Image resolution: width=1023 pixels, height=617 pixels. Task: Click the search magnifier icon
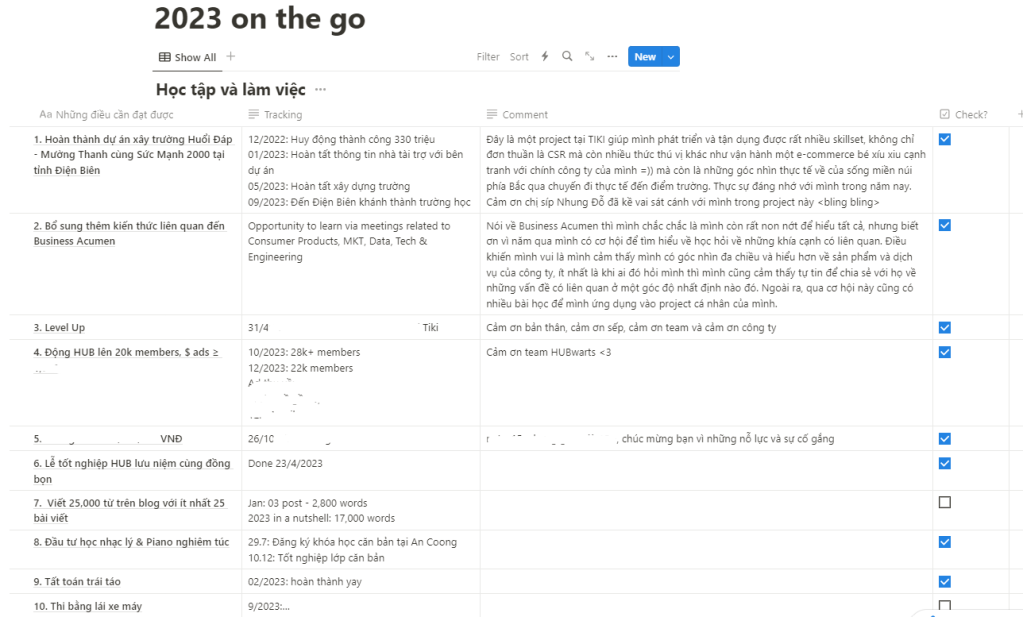click(567, 57)
